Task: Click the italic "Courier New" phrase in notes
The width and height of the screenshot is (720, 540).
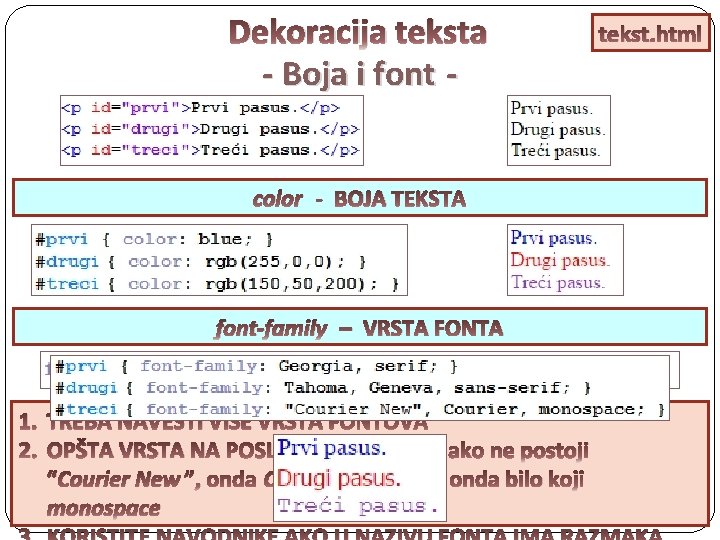Action: pyautogui.click(x=119, y=480)
